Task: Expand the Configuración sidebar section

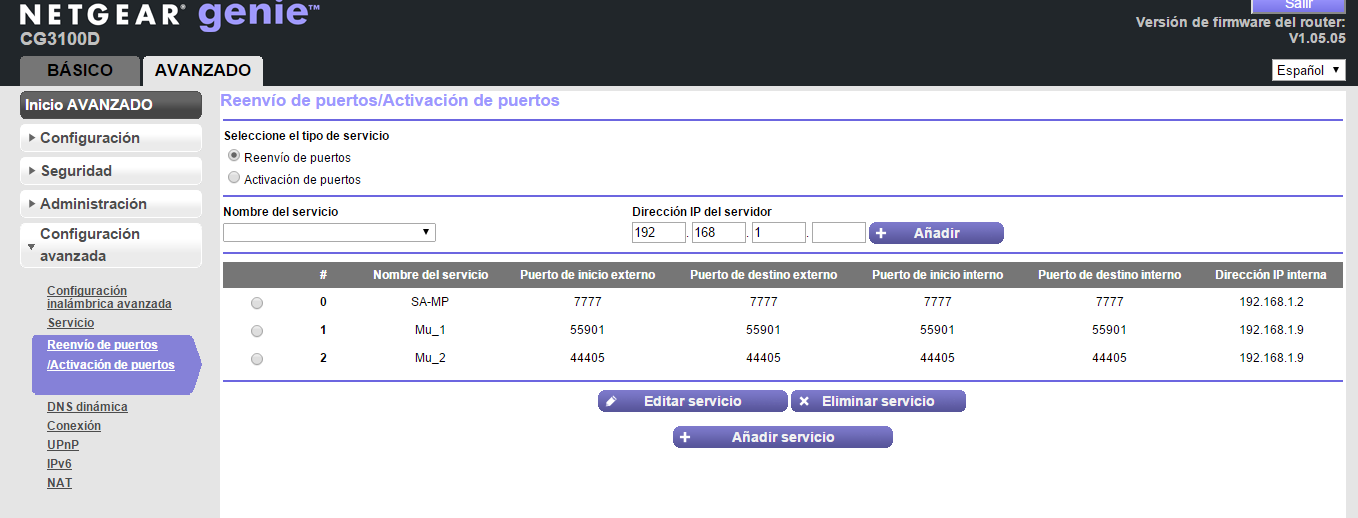Action: 111,138
